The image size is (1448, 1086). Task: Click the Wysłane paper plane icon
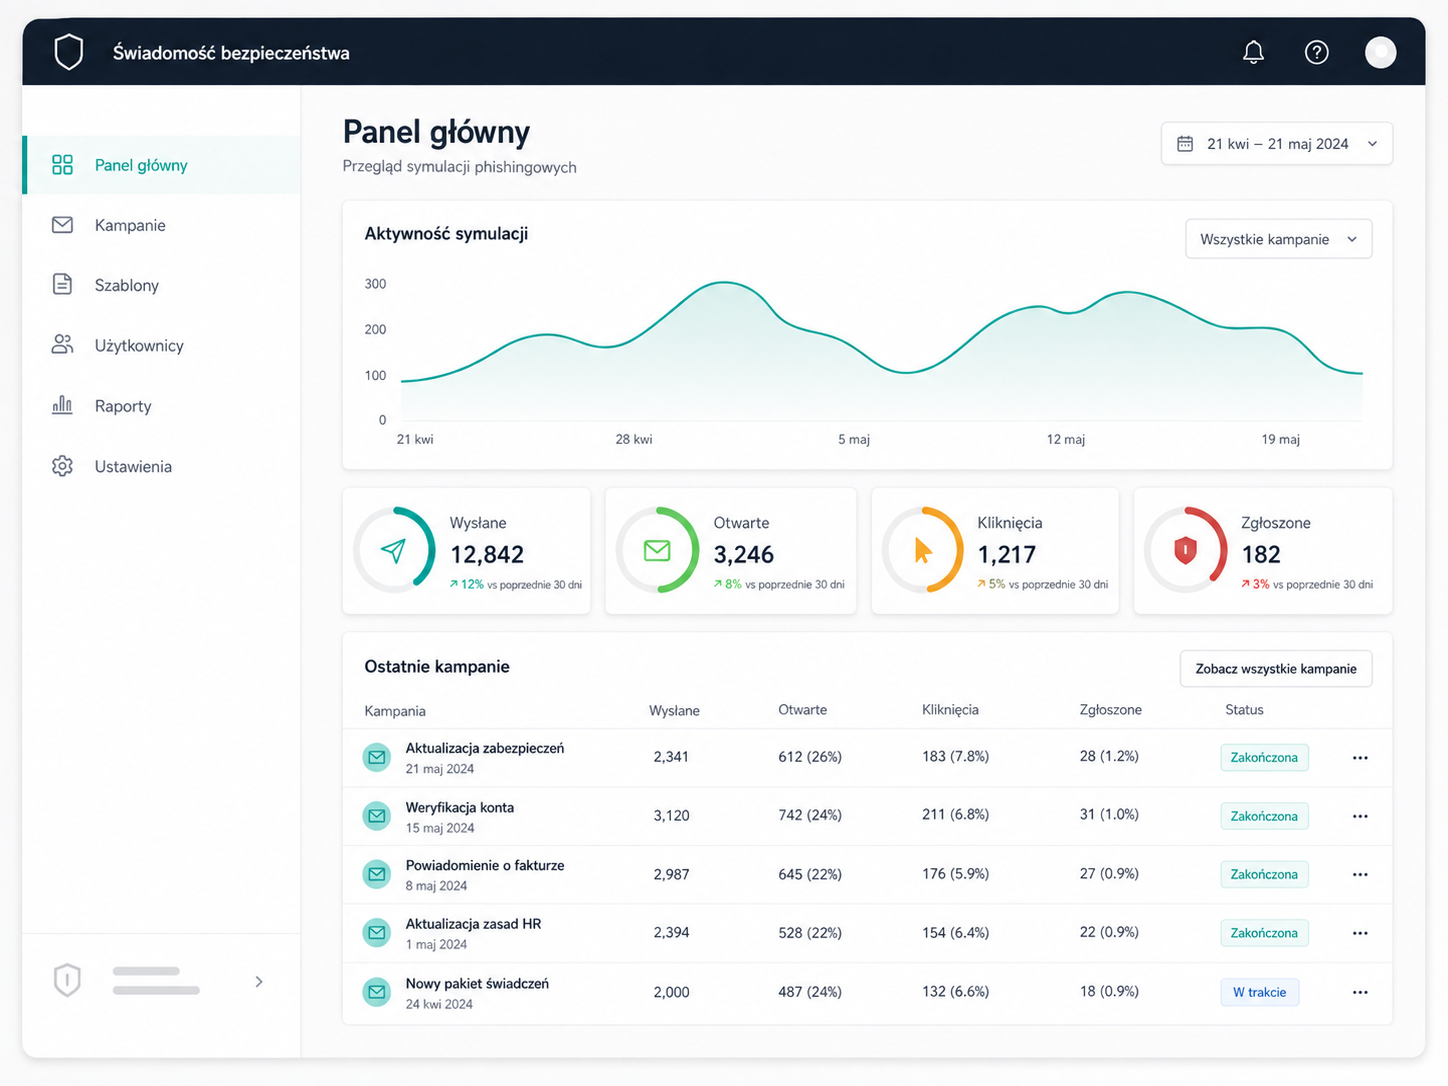pos(394,550)
